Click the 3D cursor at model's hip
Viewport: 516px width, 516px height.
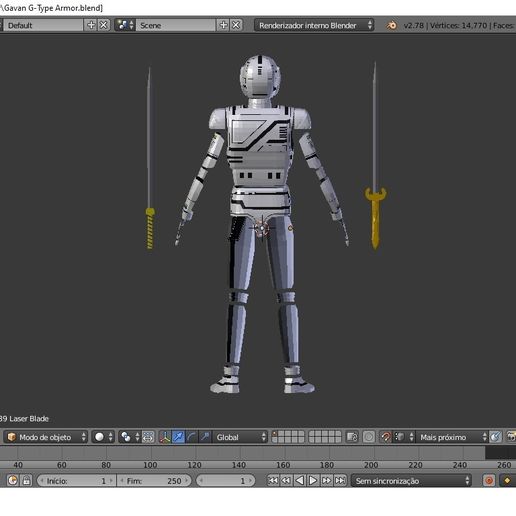click(262, 228)
